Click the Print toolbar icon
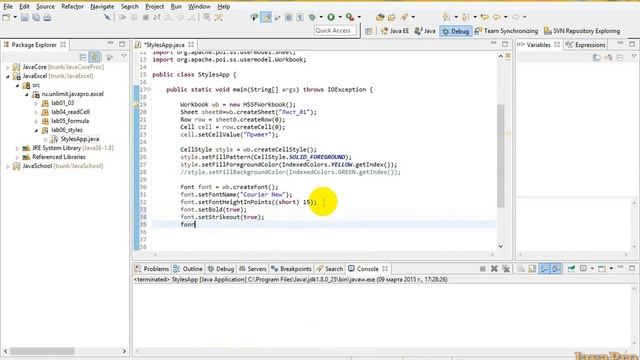 click(x=47, y=17)
